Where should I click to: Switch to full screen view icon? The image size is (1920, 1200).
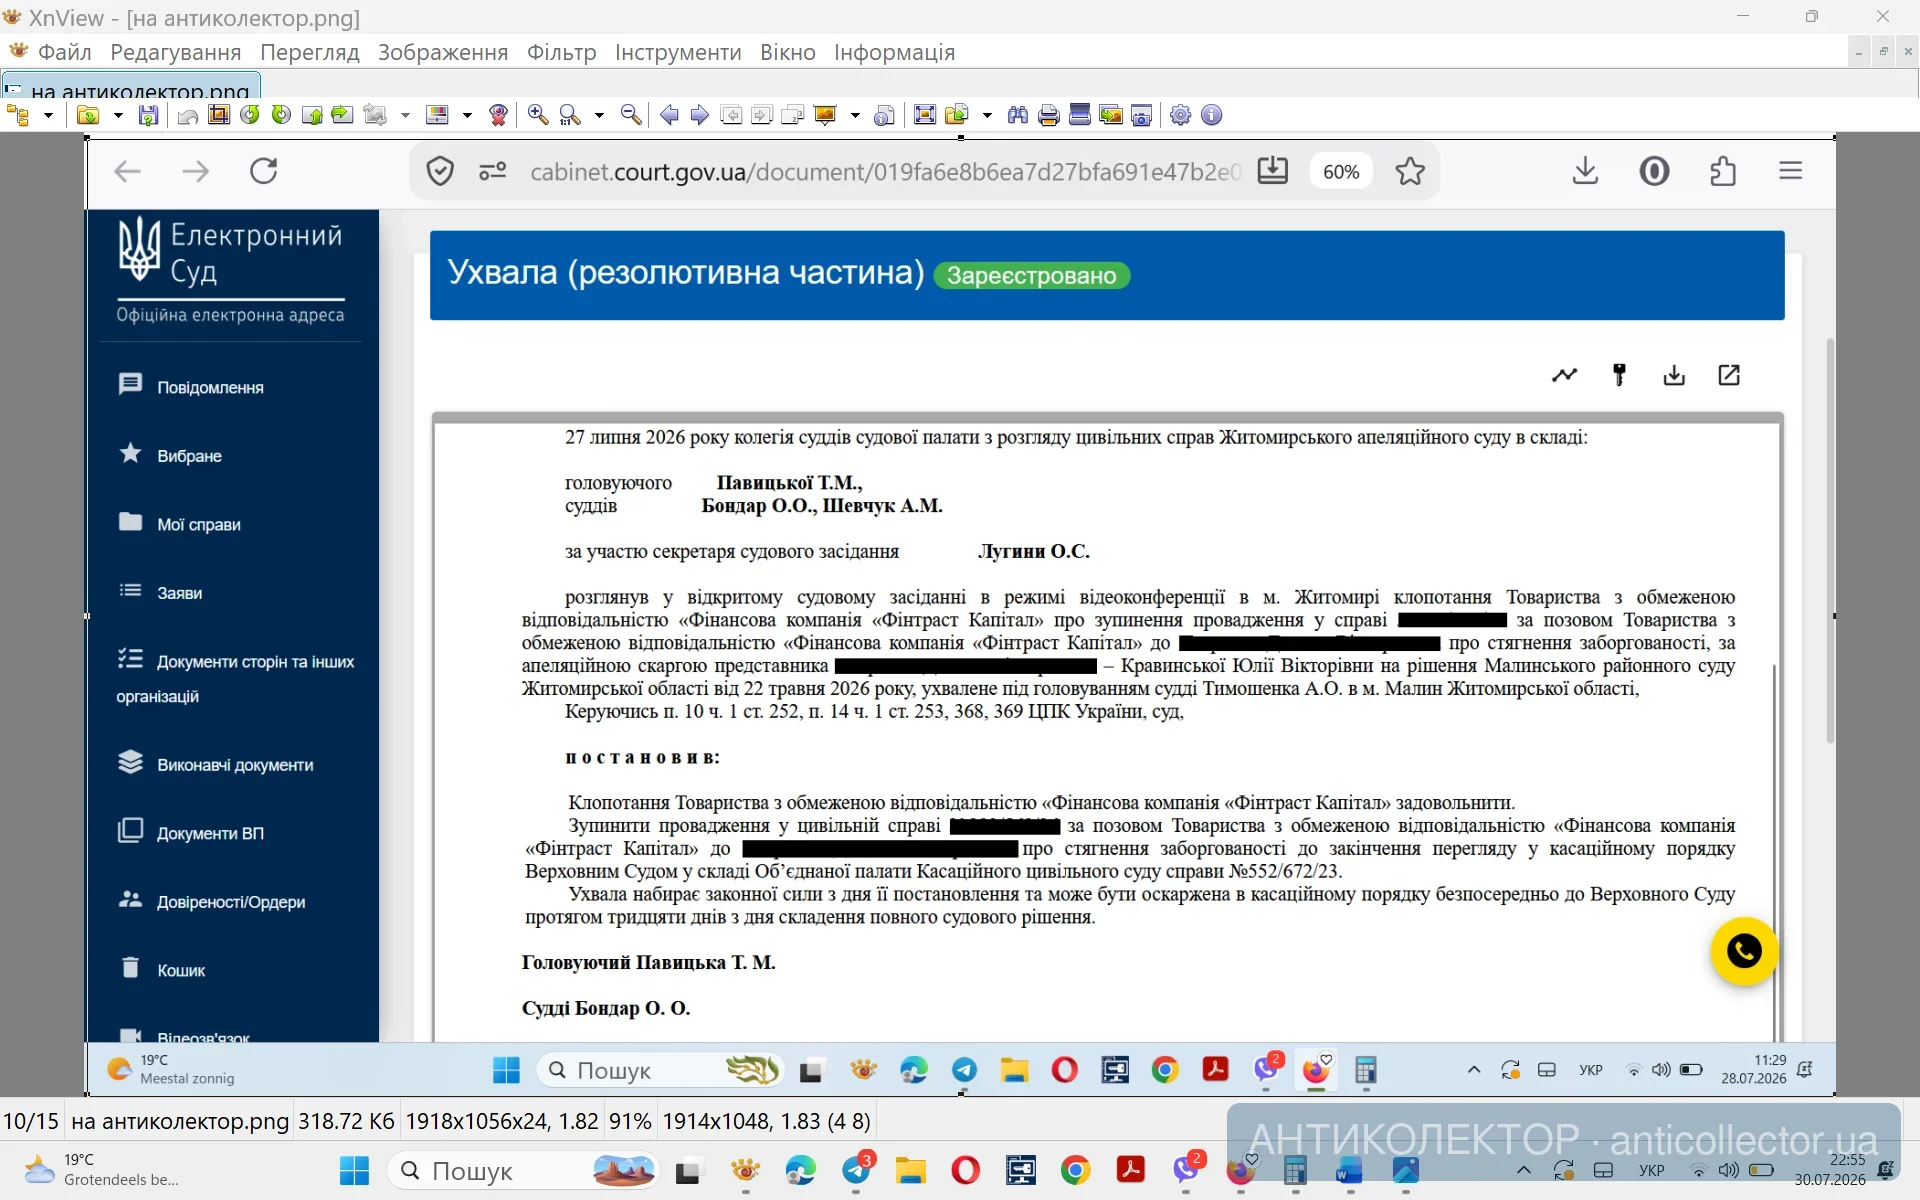click(x=925, y=115)
